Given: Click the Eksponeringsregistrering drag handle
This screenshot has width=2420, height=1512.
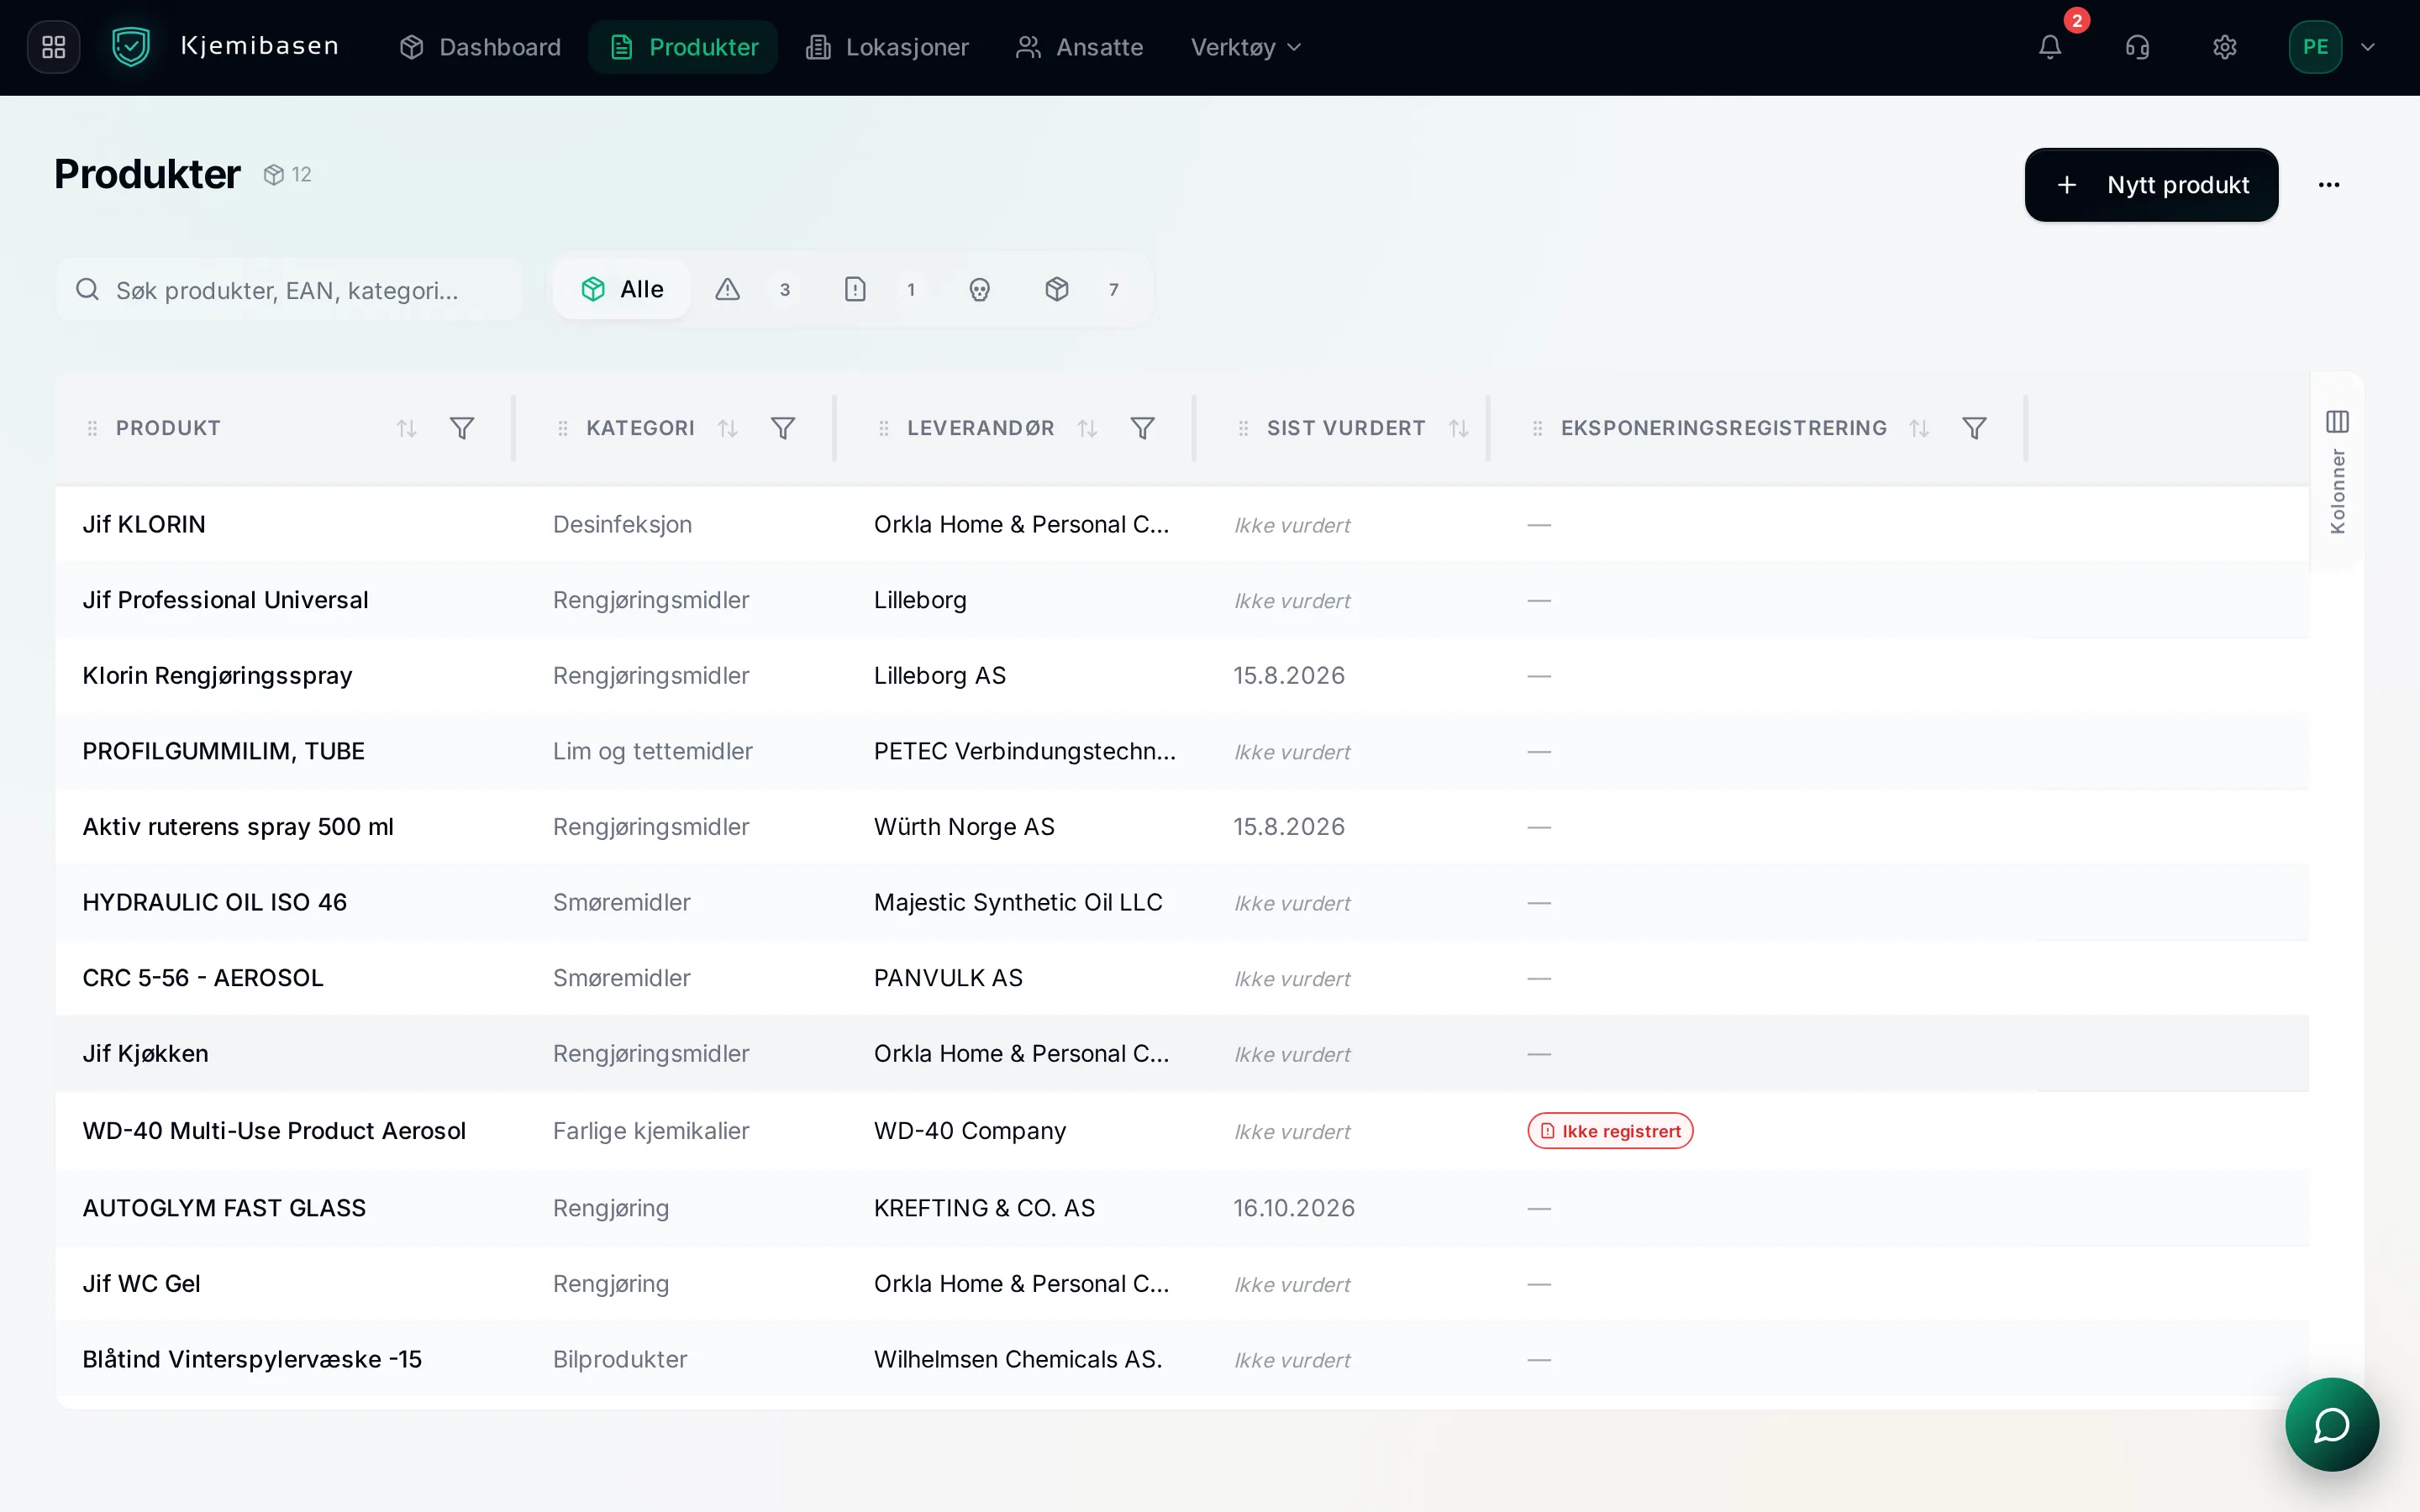Looking at the screenshot, I should tap(1538, 428).
